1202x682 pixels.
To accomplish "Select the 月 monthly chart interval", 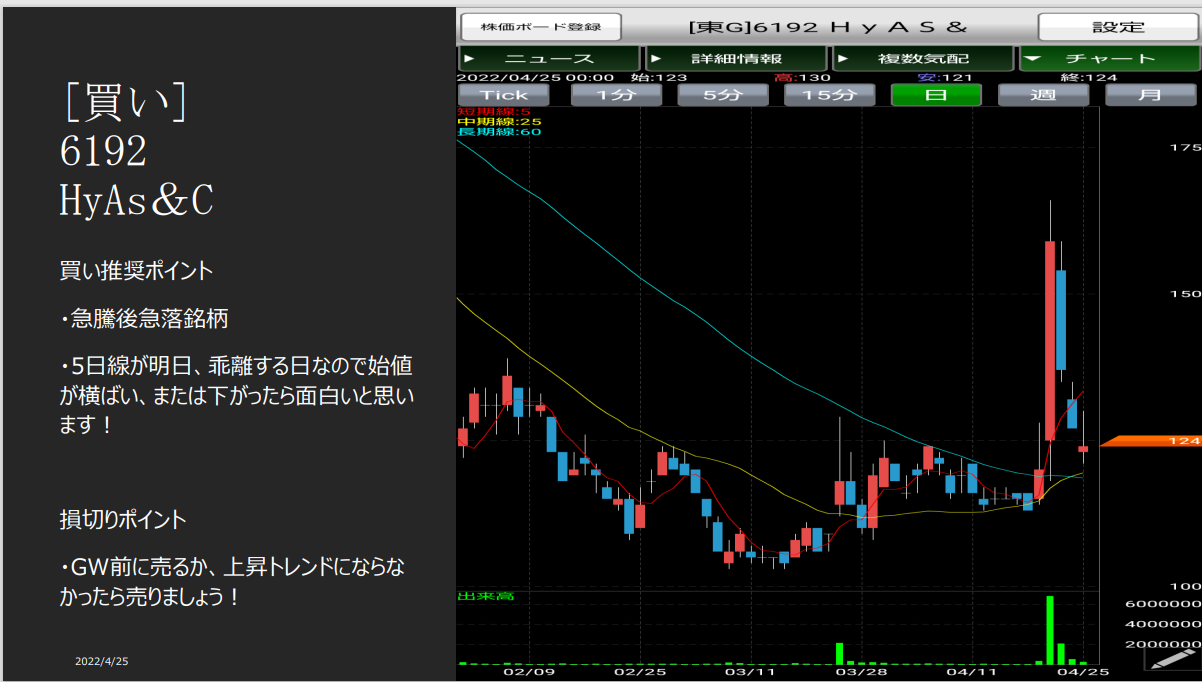I will pyautogui.click(x=1151, y=95).
